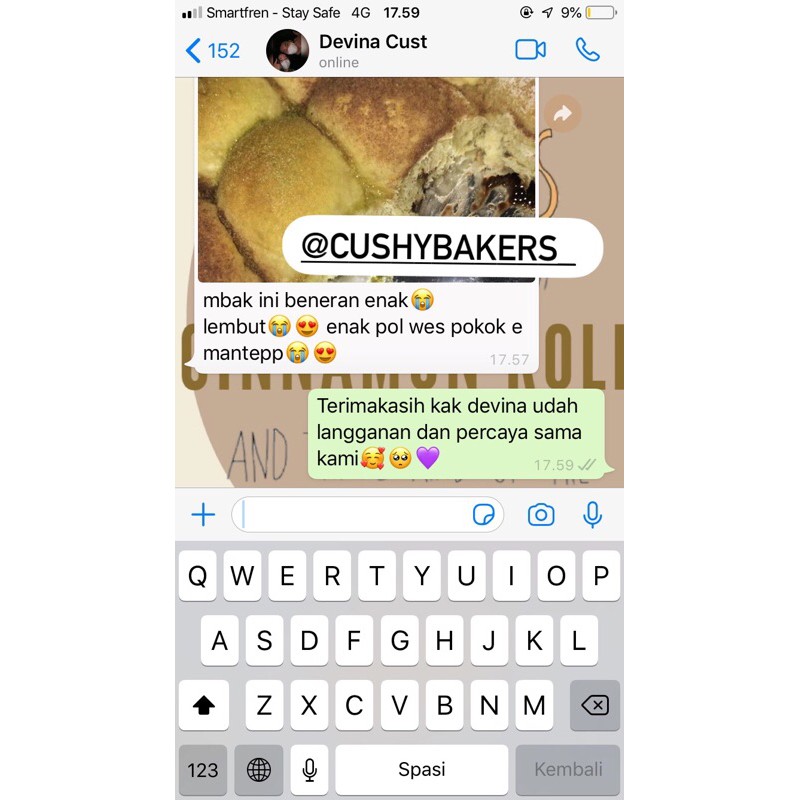This screenshot has width=800, height=800.
Task: Tap the Q key on keyboard
Action: coord(197,576)
